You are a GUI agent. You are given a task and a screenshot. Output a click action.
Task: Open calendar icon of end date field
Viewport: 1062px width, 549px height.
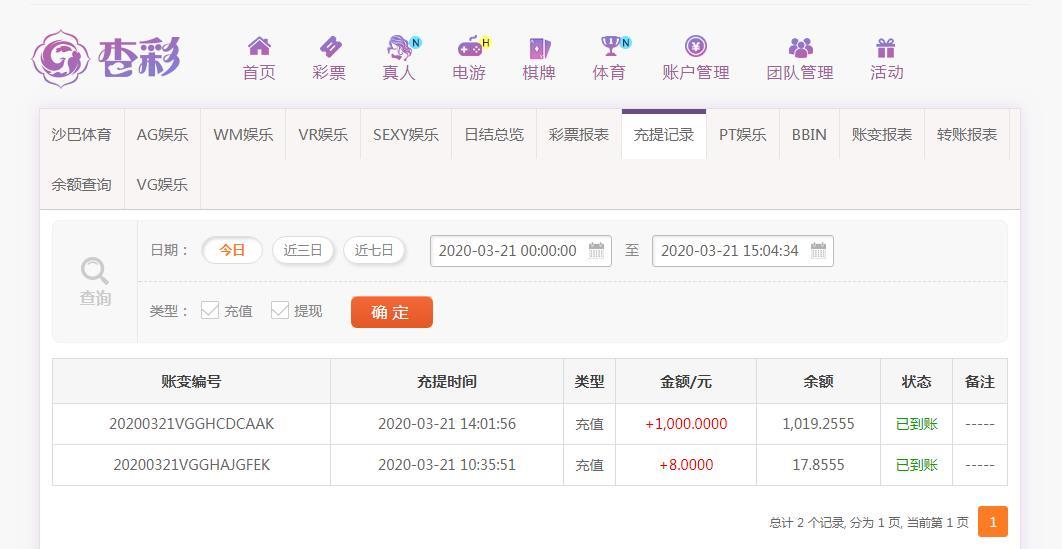[818, 250]
